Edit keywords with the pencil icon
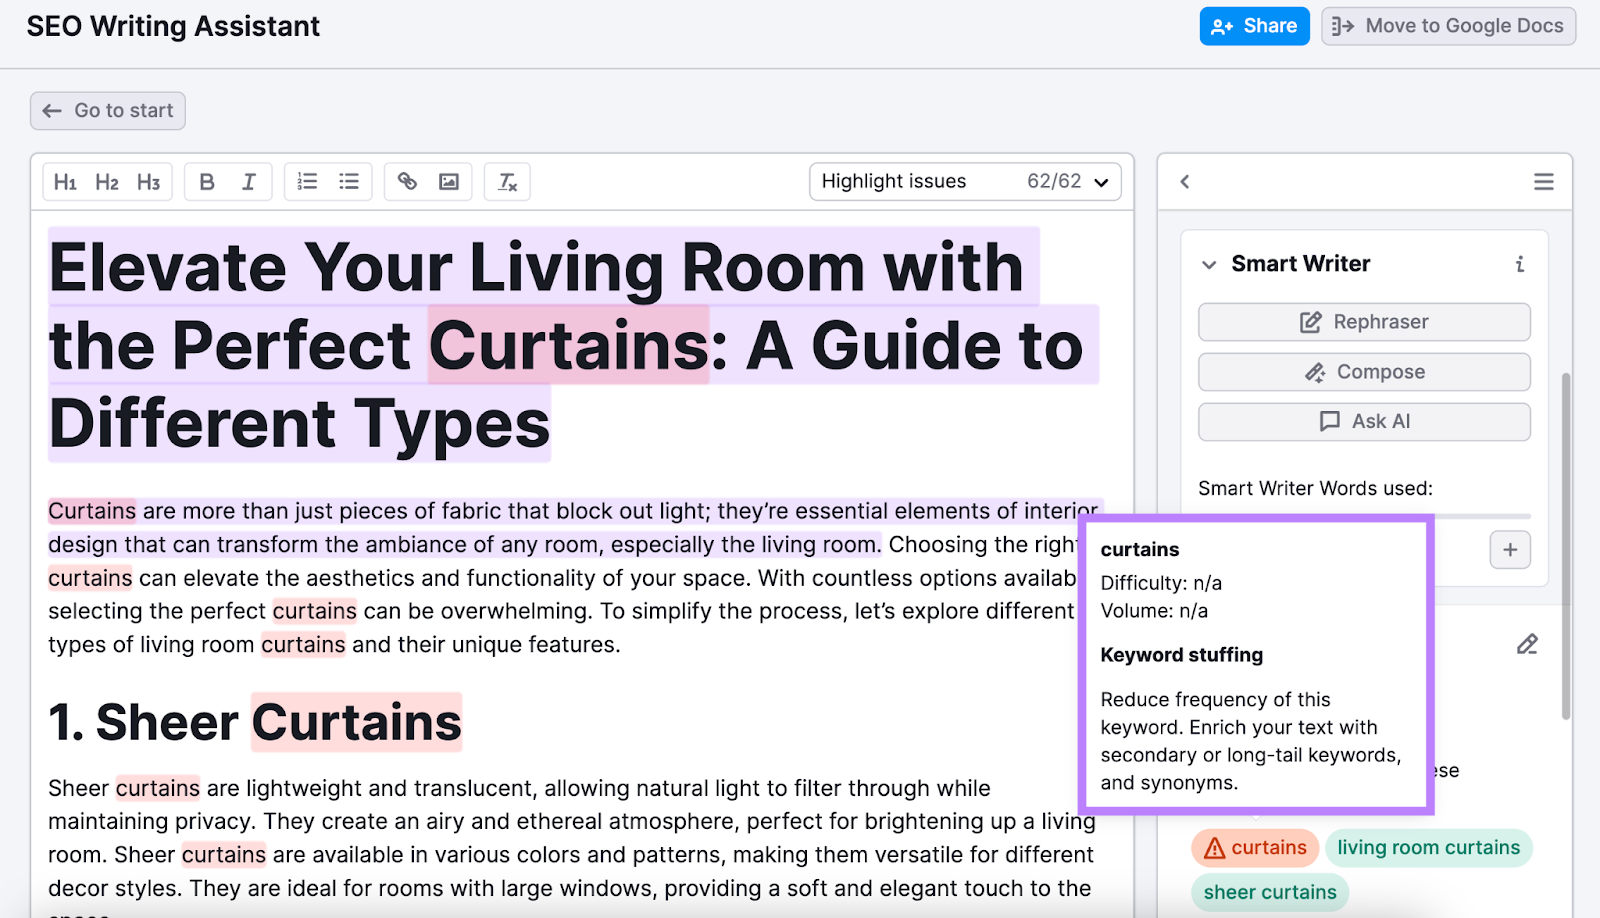Viewport: 1600px width, 918px height. 1527,644
